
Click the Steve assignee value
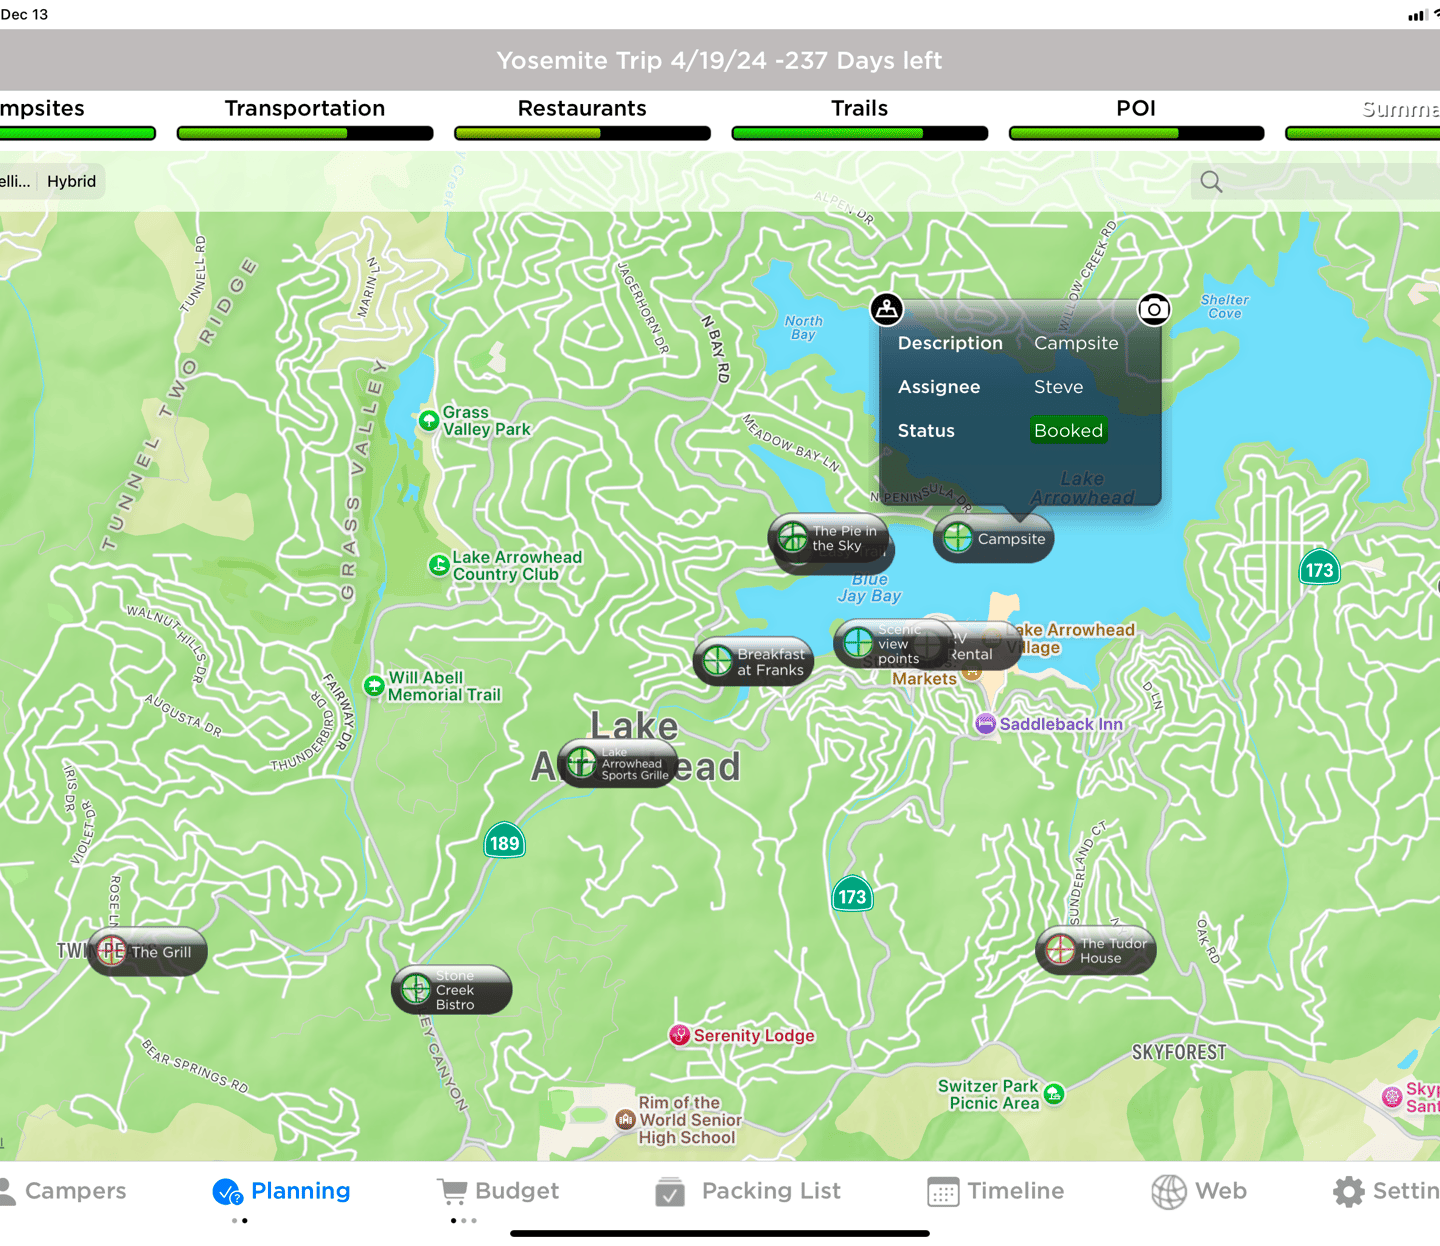[x=1058, y=387]
